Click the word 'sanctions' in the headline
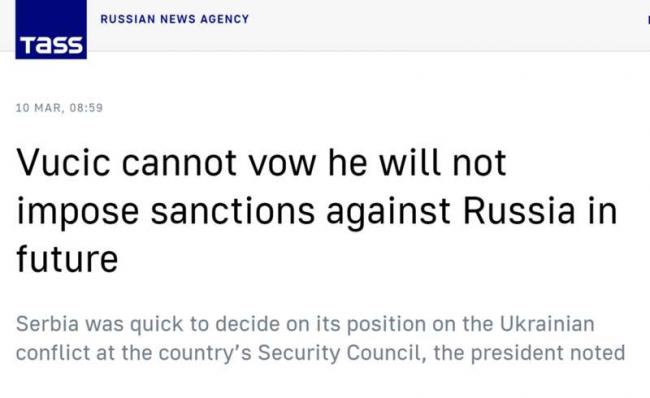The width and height of the screenshot is (650, 398). 233,211
